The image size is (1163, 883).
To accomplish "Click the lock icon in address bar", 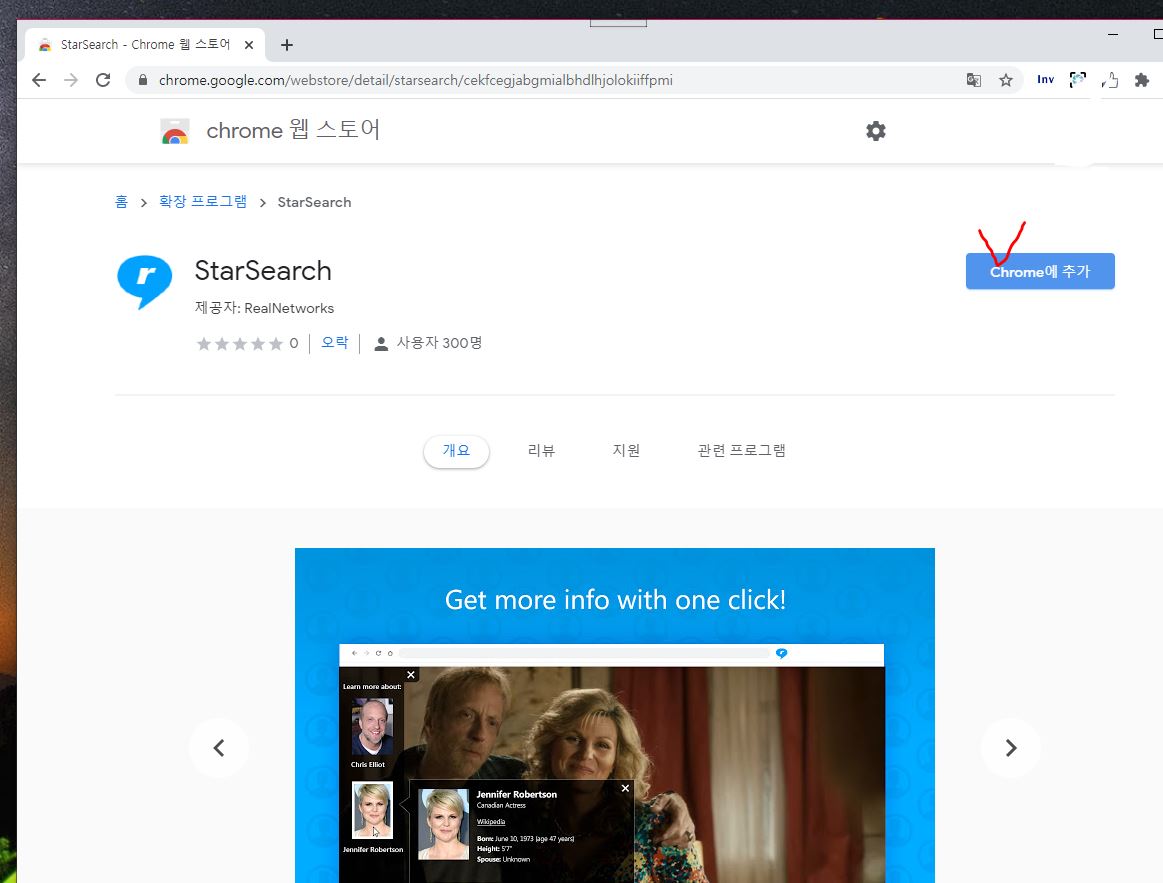I will (x=143, y=80).
